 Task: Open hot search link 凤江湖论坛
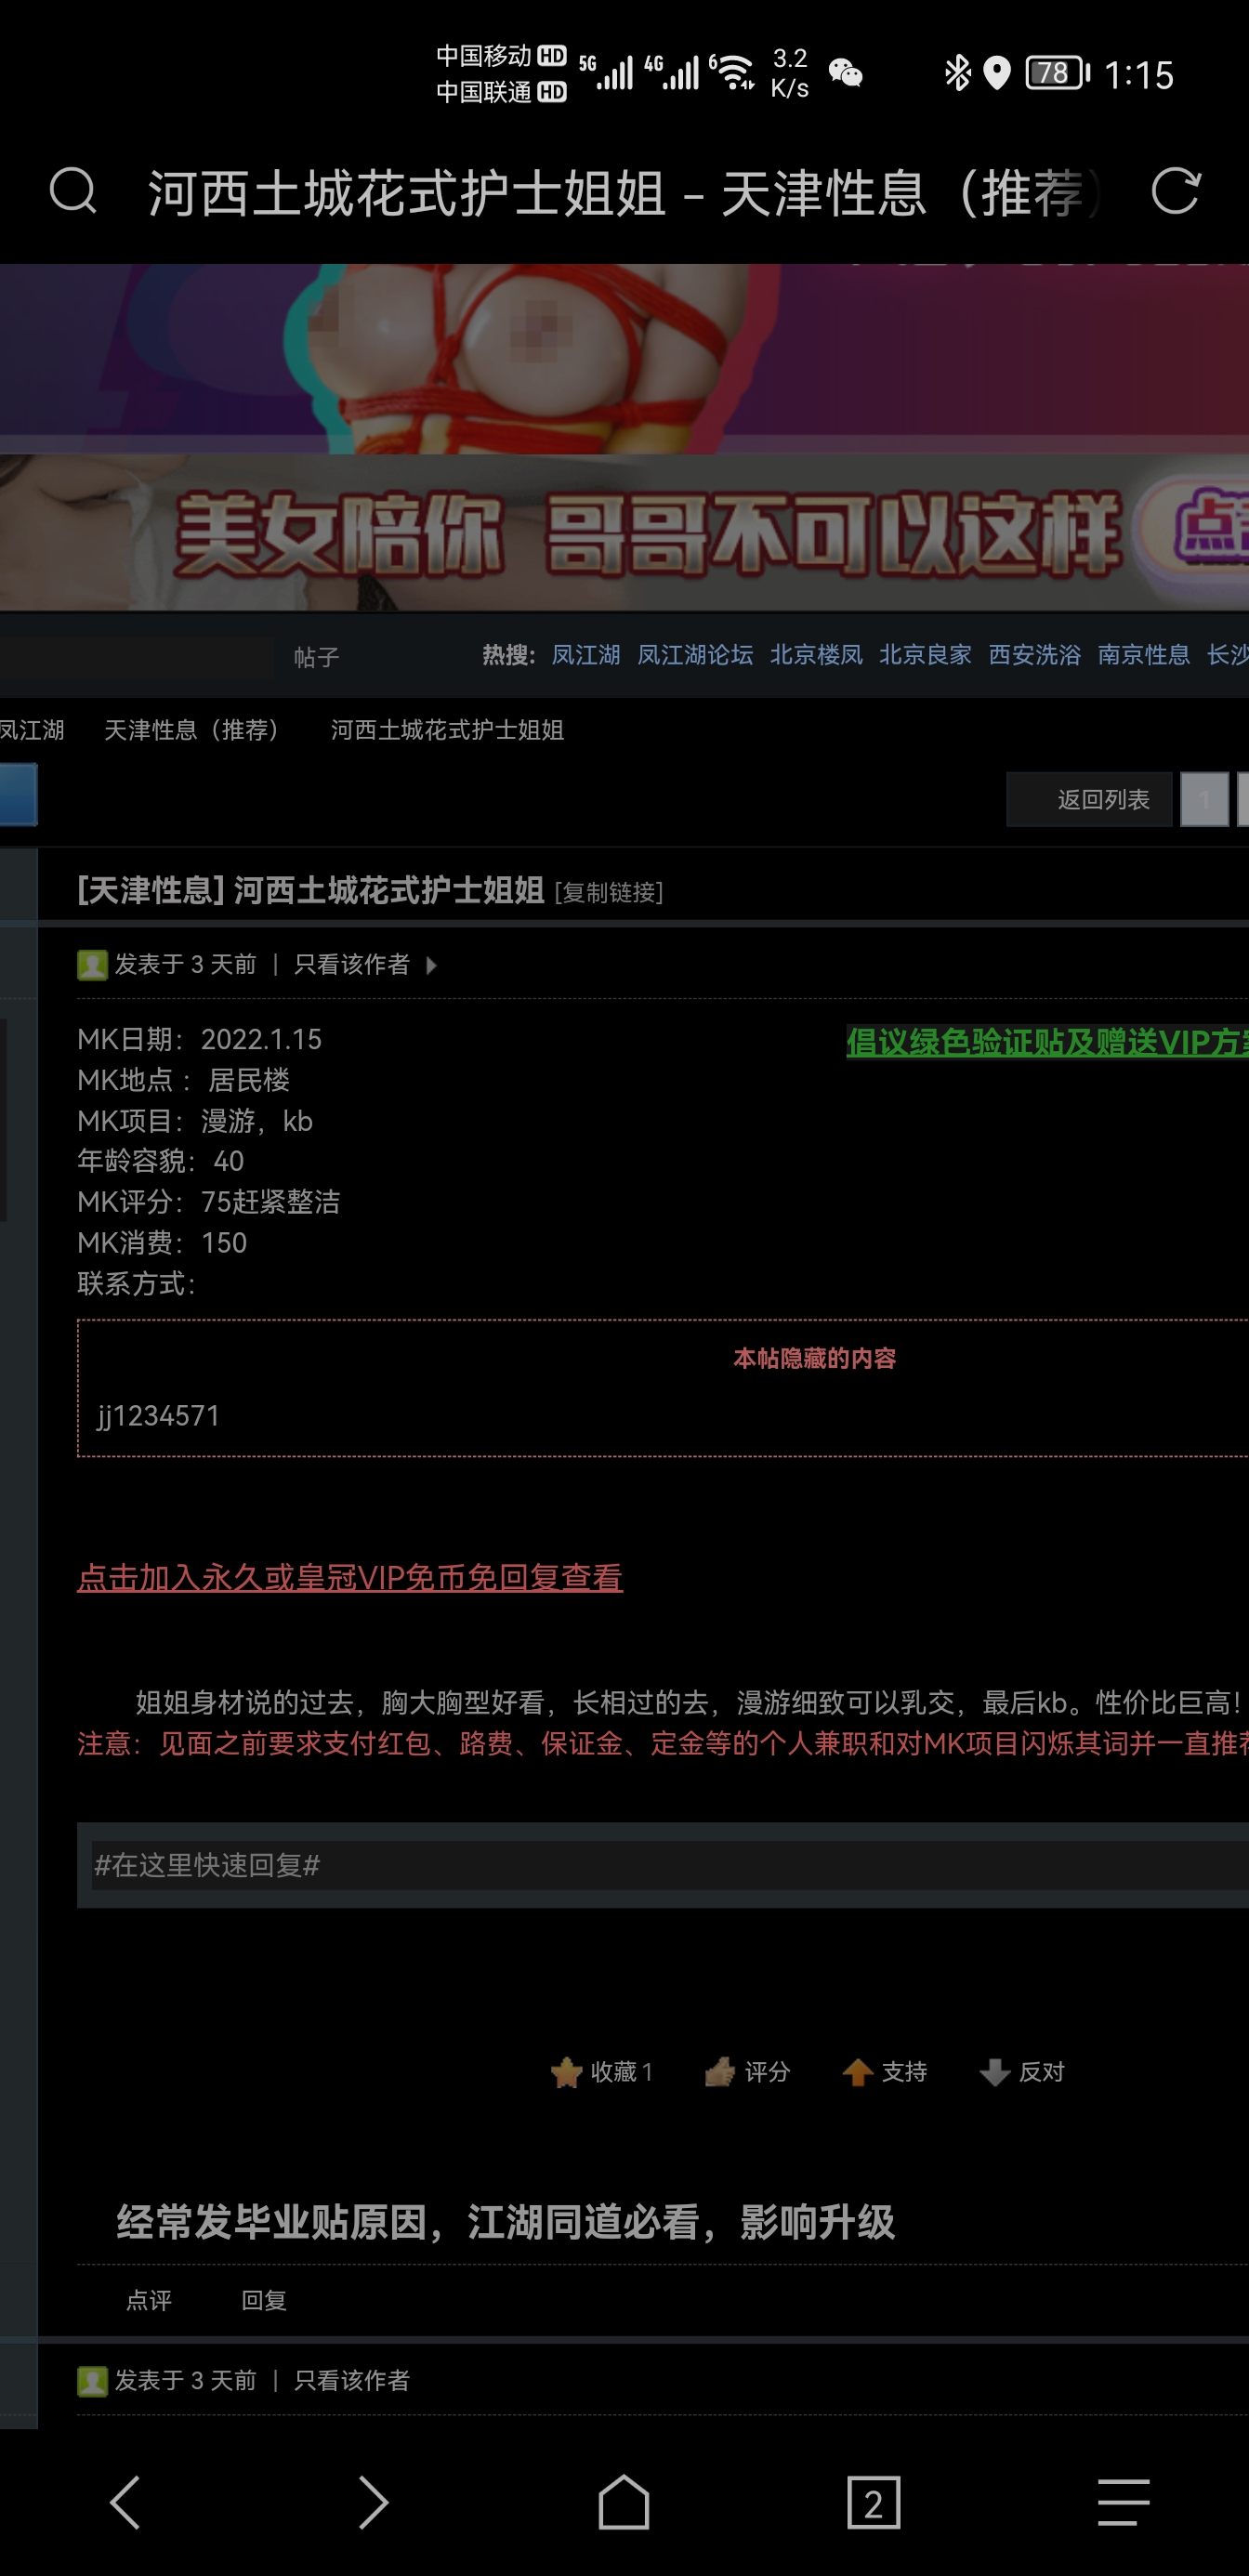click(x=695, y=655)
